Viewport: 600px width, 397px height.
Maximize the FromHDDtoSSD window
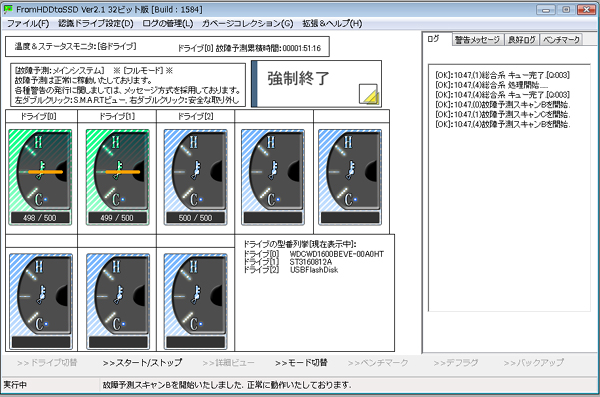click(x=566, y=10)
